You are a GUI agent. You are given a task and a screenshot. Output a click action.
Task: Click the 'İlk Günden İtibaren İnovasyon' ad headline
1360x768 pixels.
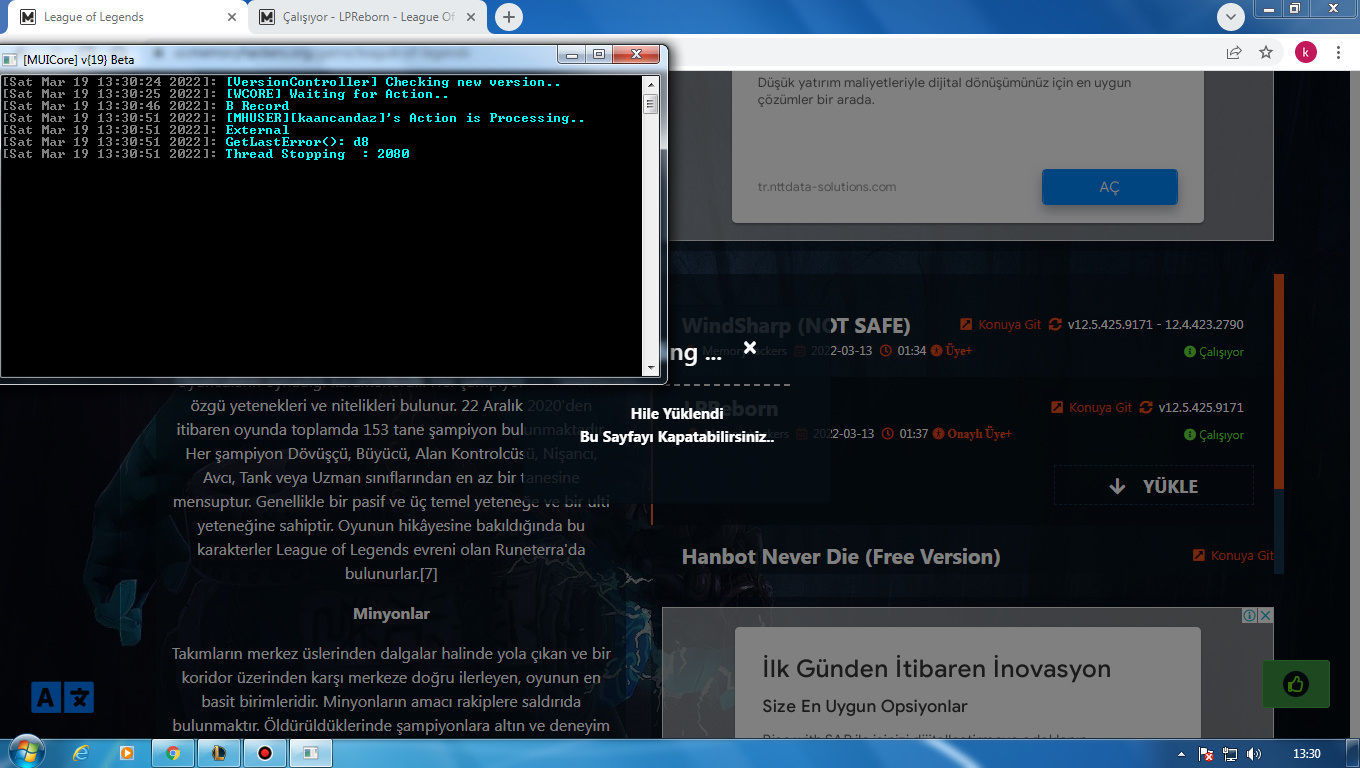click(x=936, y=668)
